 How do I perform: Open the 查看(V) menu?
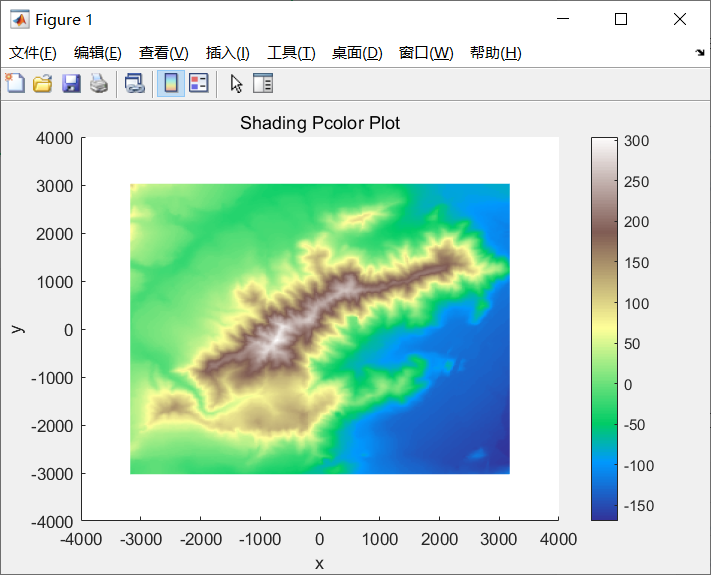point(163,53)
